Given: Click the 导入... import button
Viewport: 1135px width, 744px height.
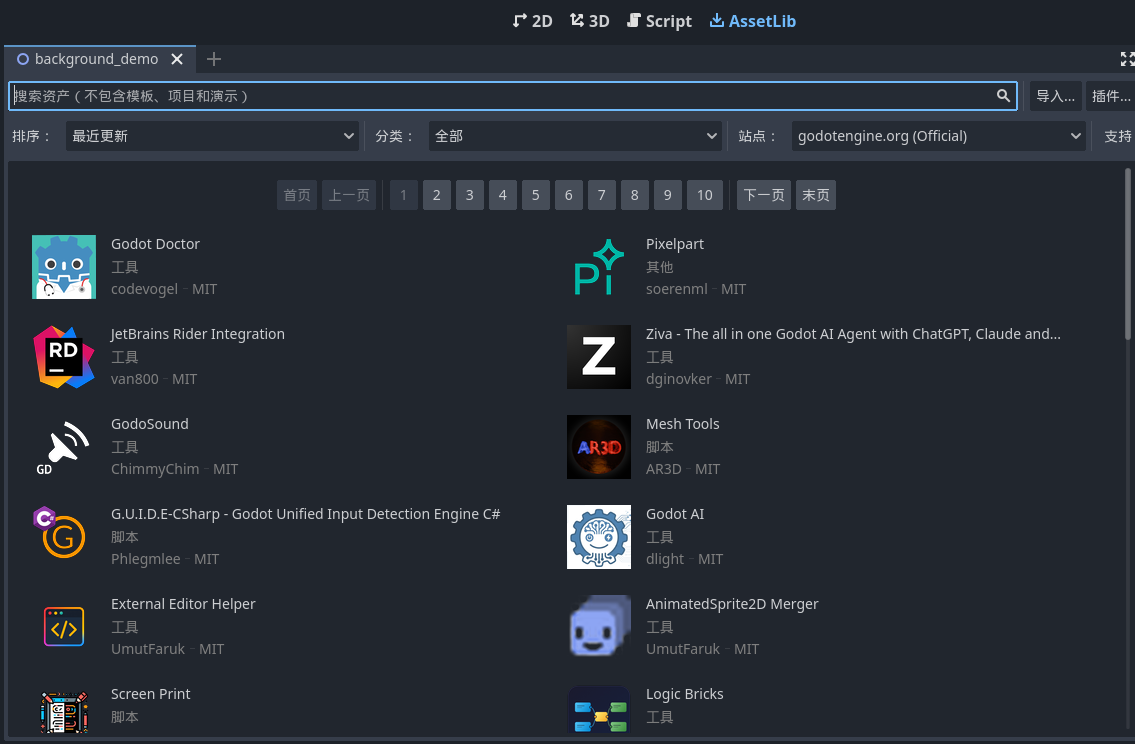Looking at the screenshot, I should pos(1055,96).
